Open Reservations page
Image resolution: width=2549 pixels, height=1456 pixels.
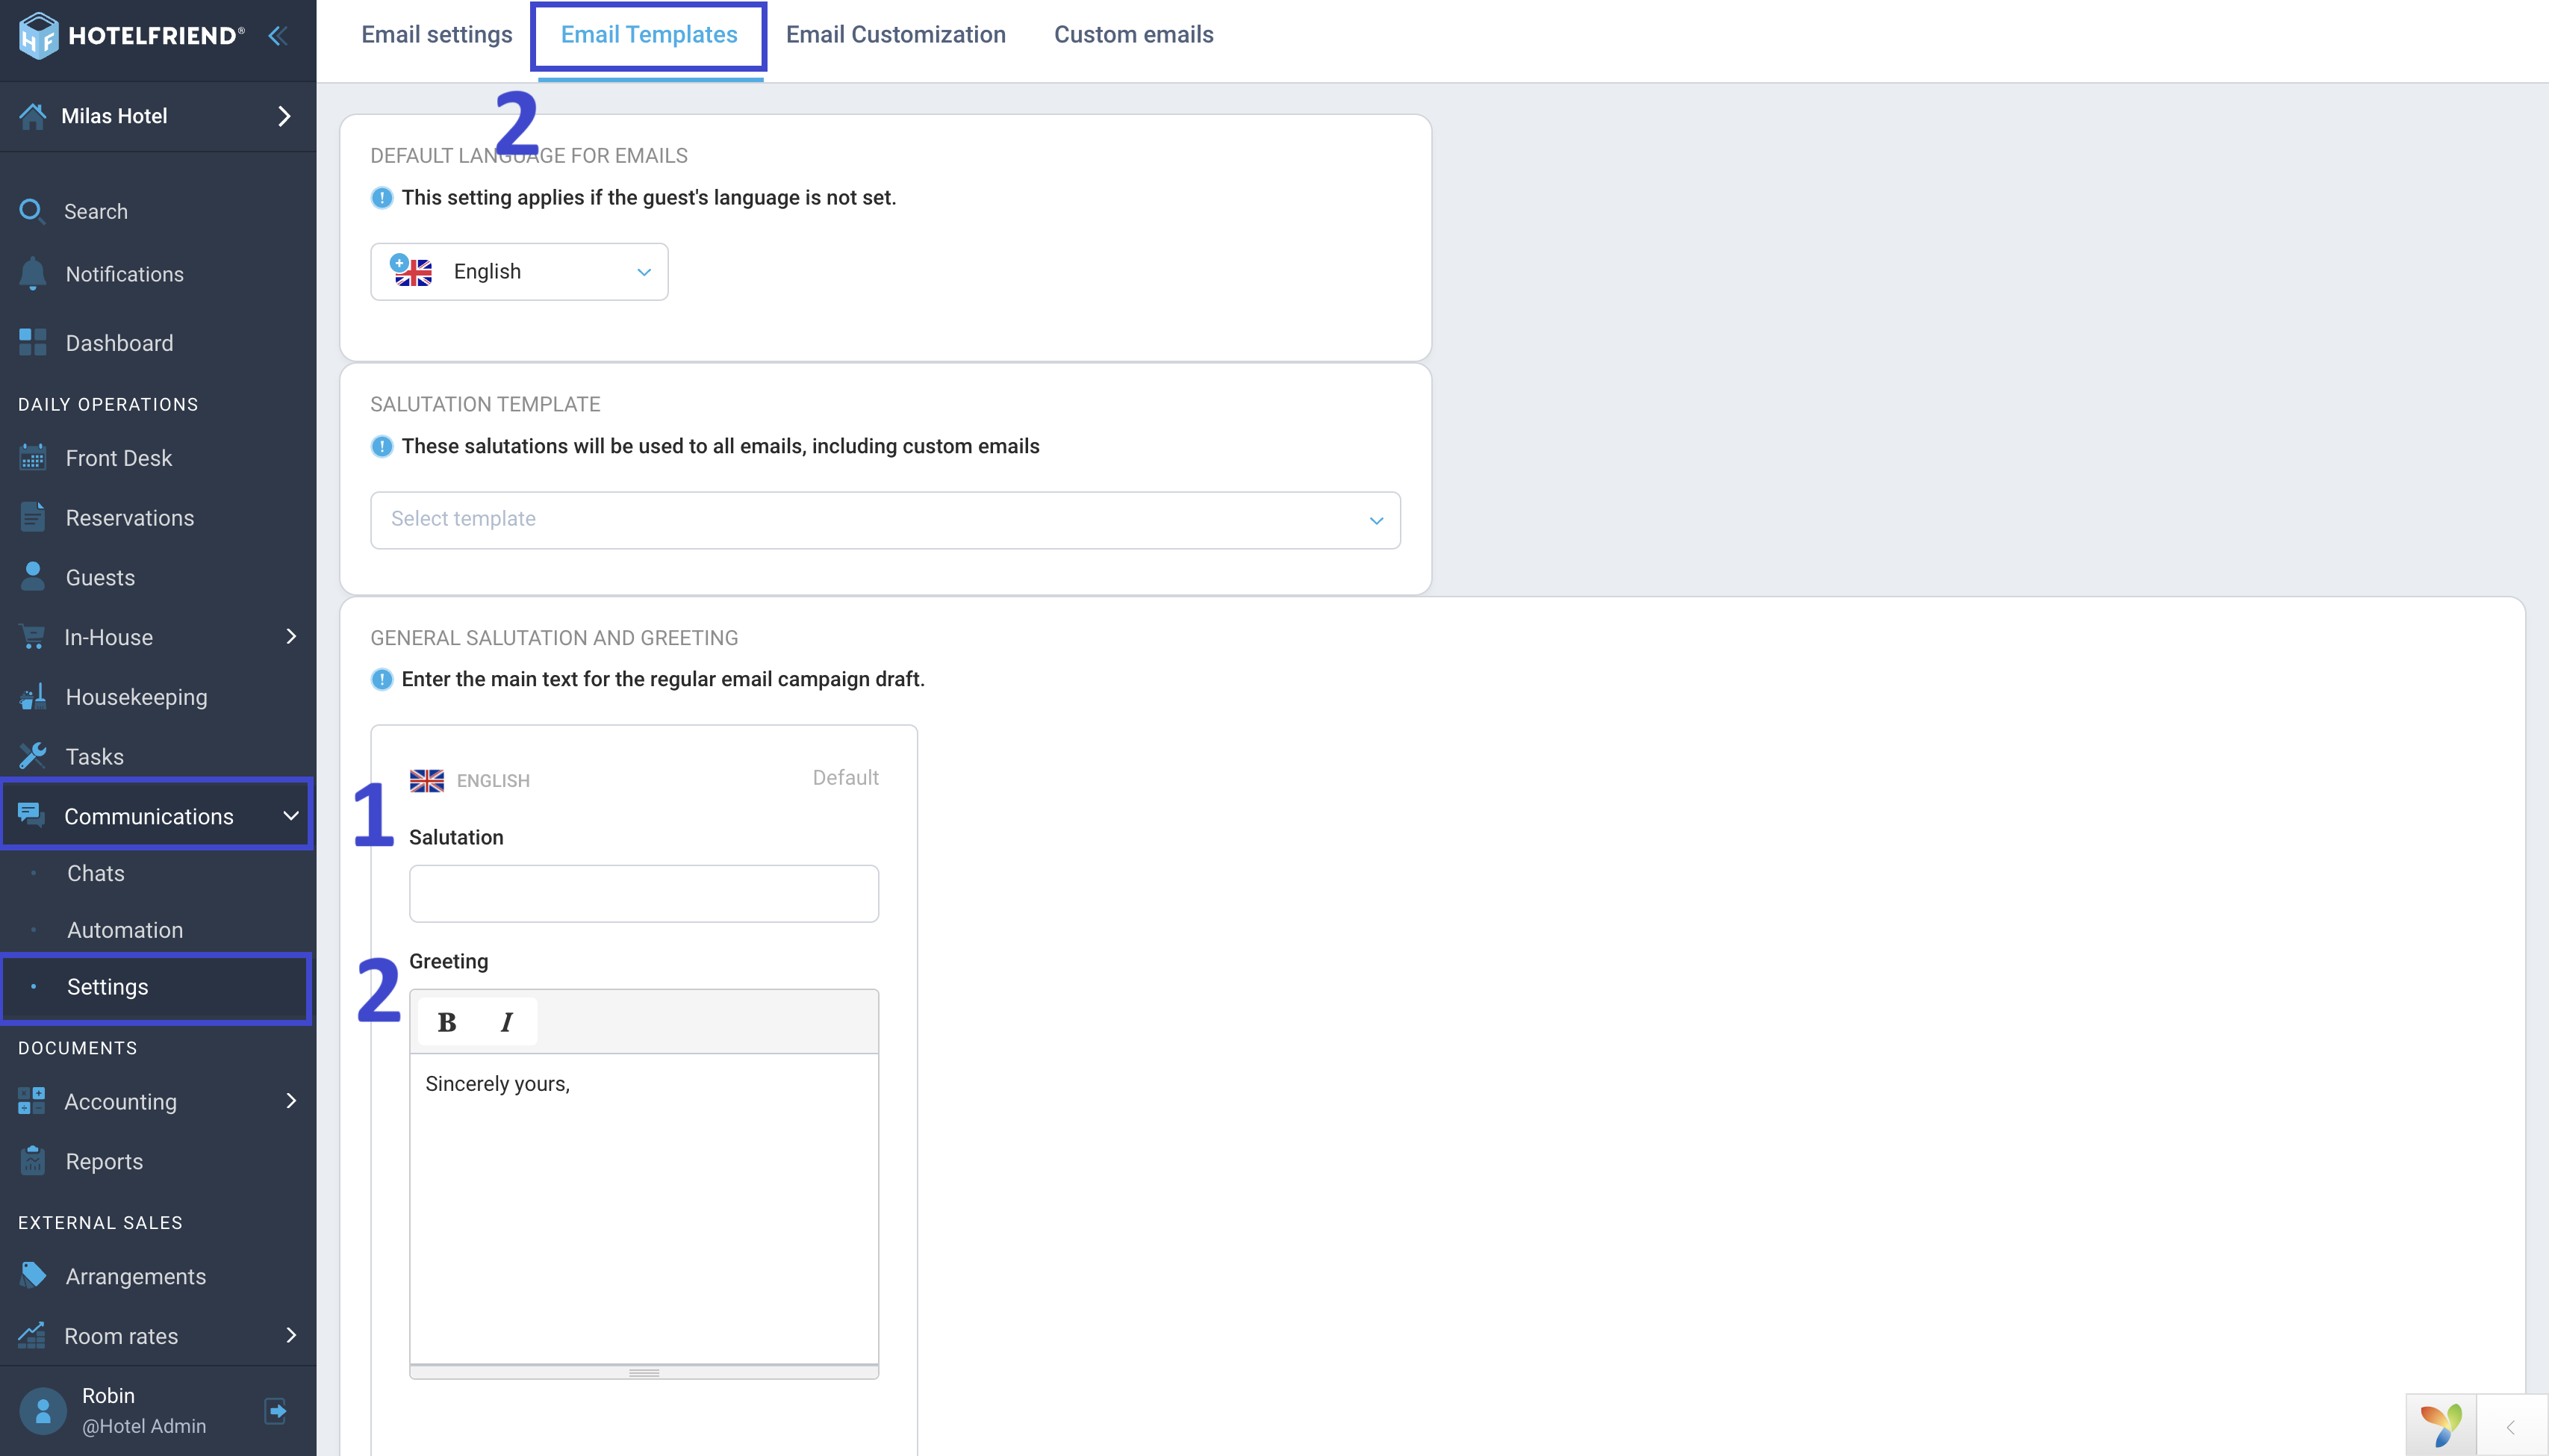130,518
